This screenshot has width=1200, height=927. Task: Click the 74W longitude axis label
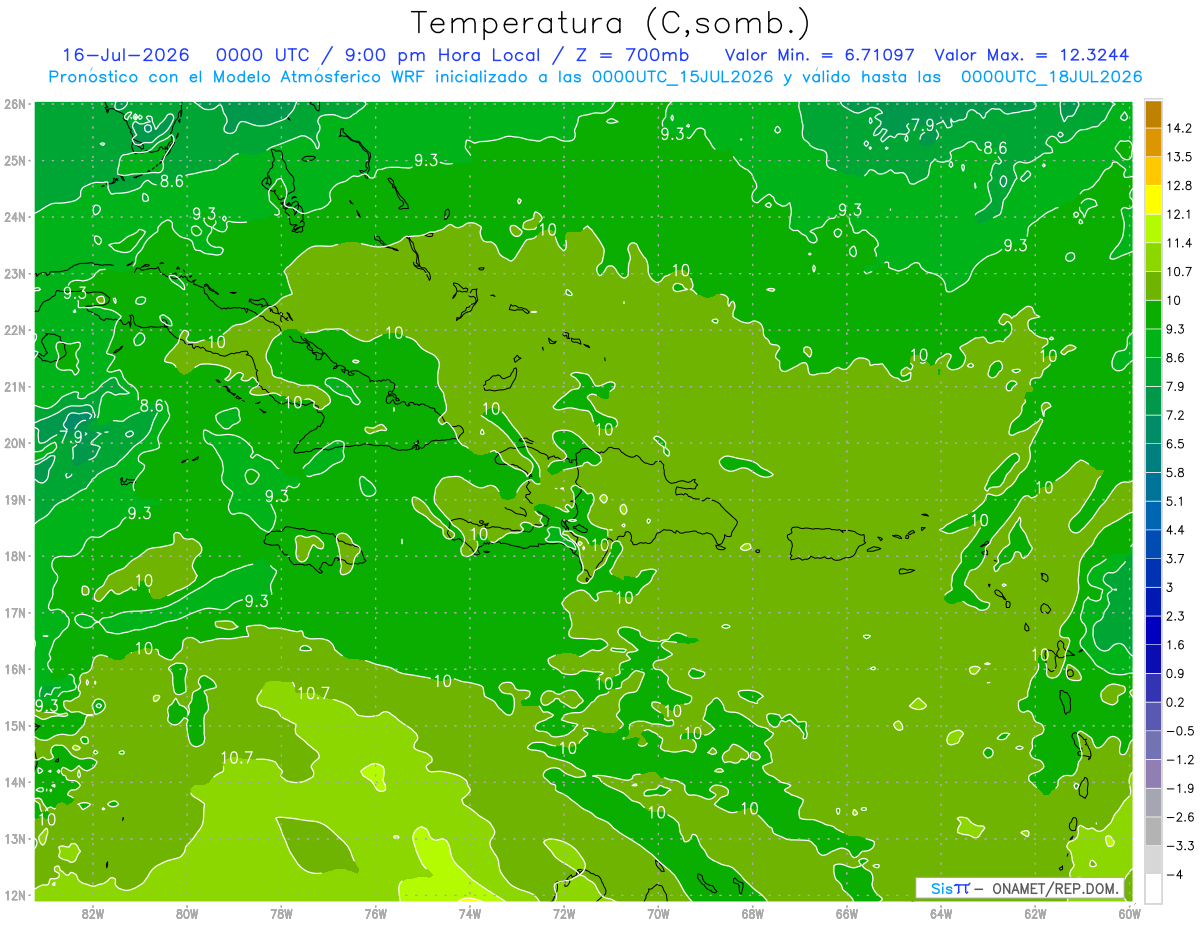(x=470, y=912)
